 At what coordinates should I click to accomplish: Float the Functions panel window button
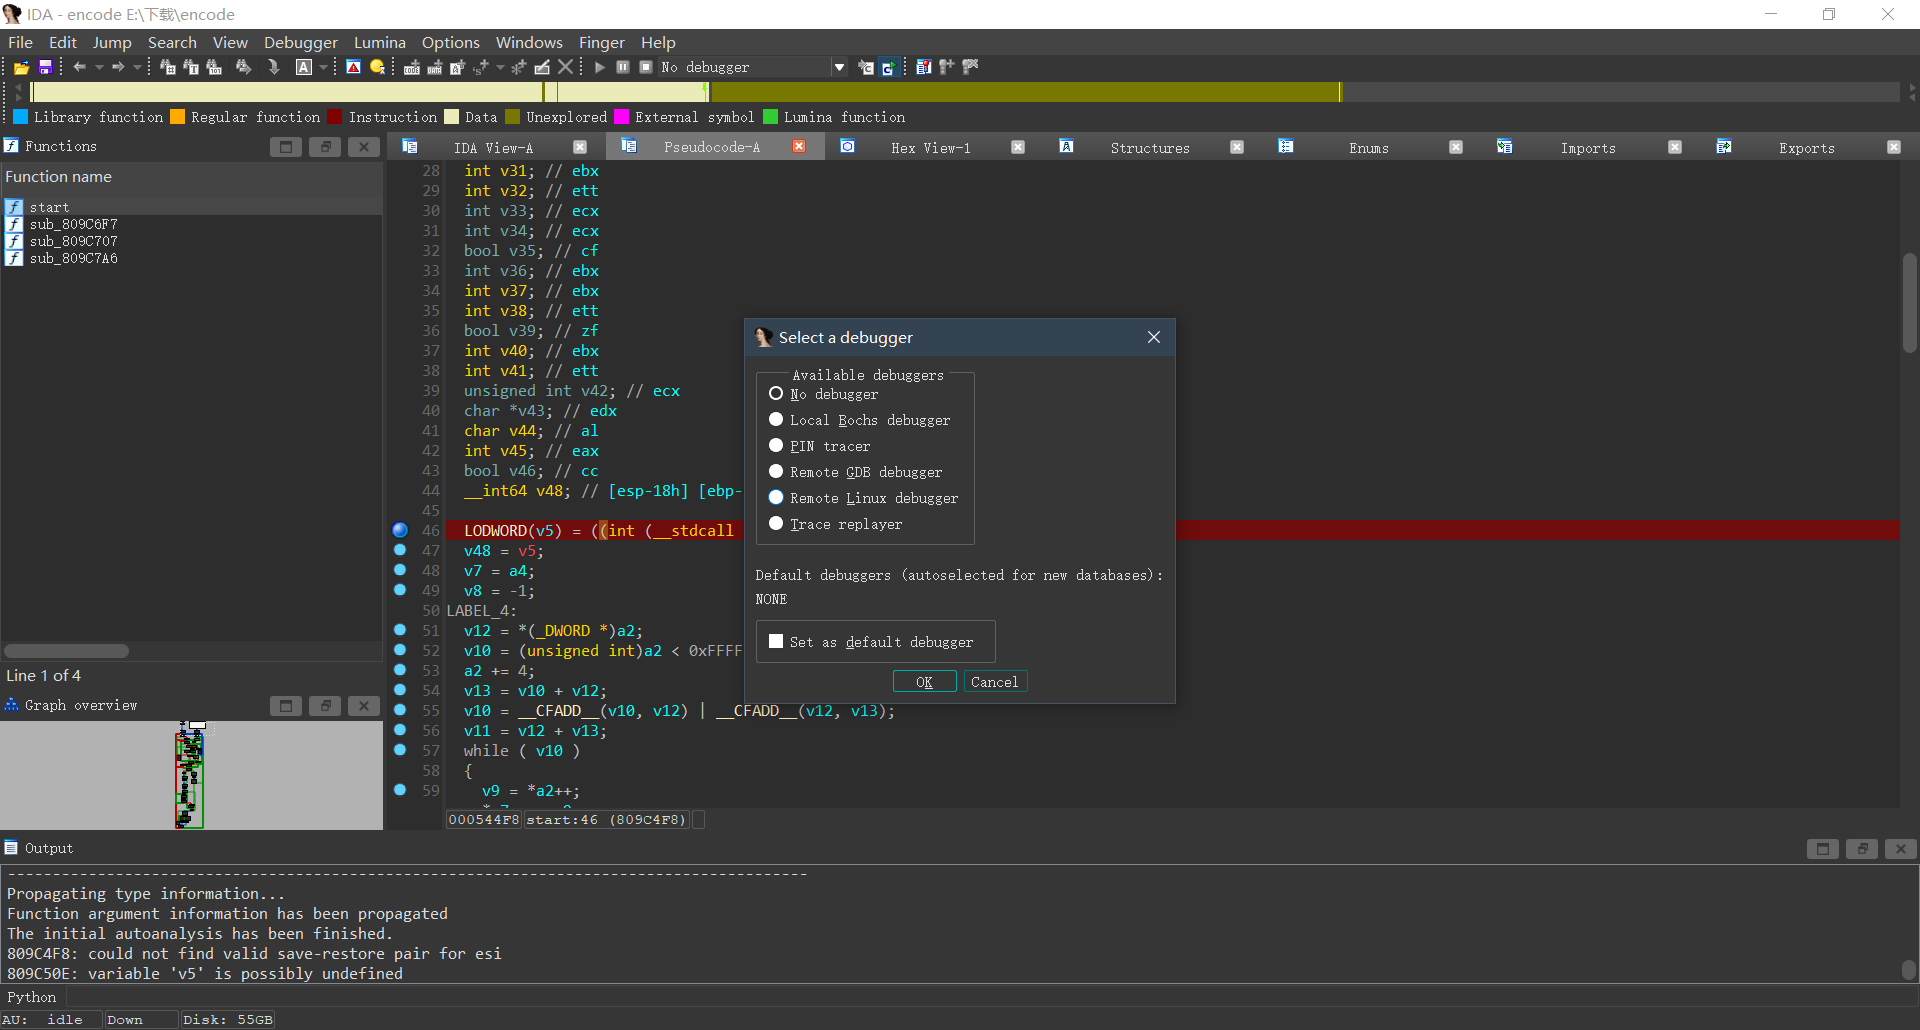coord(325,147)
